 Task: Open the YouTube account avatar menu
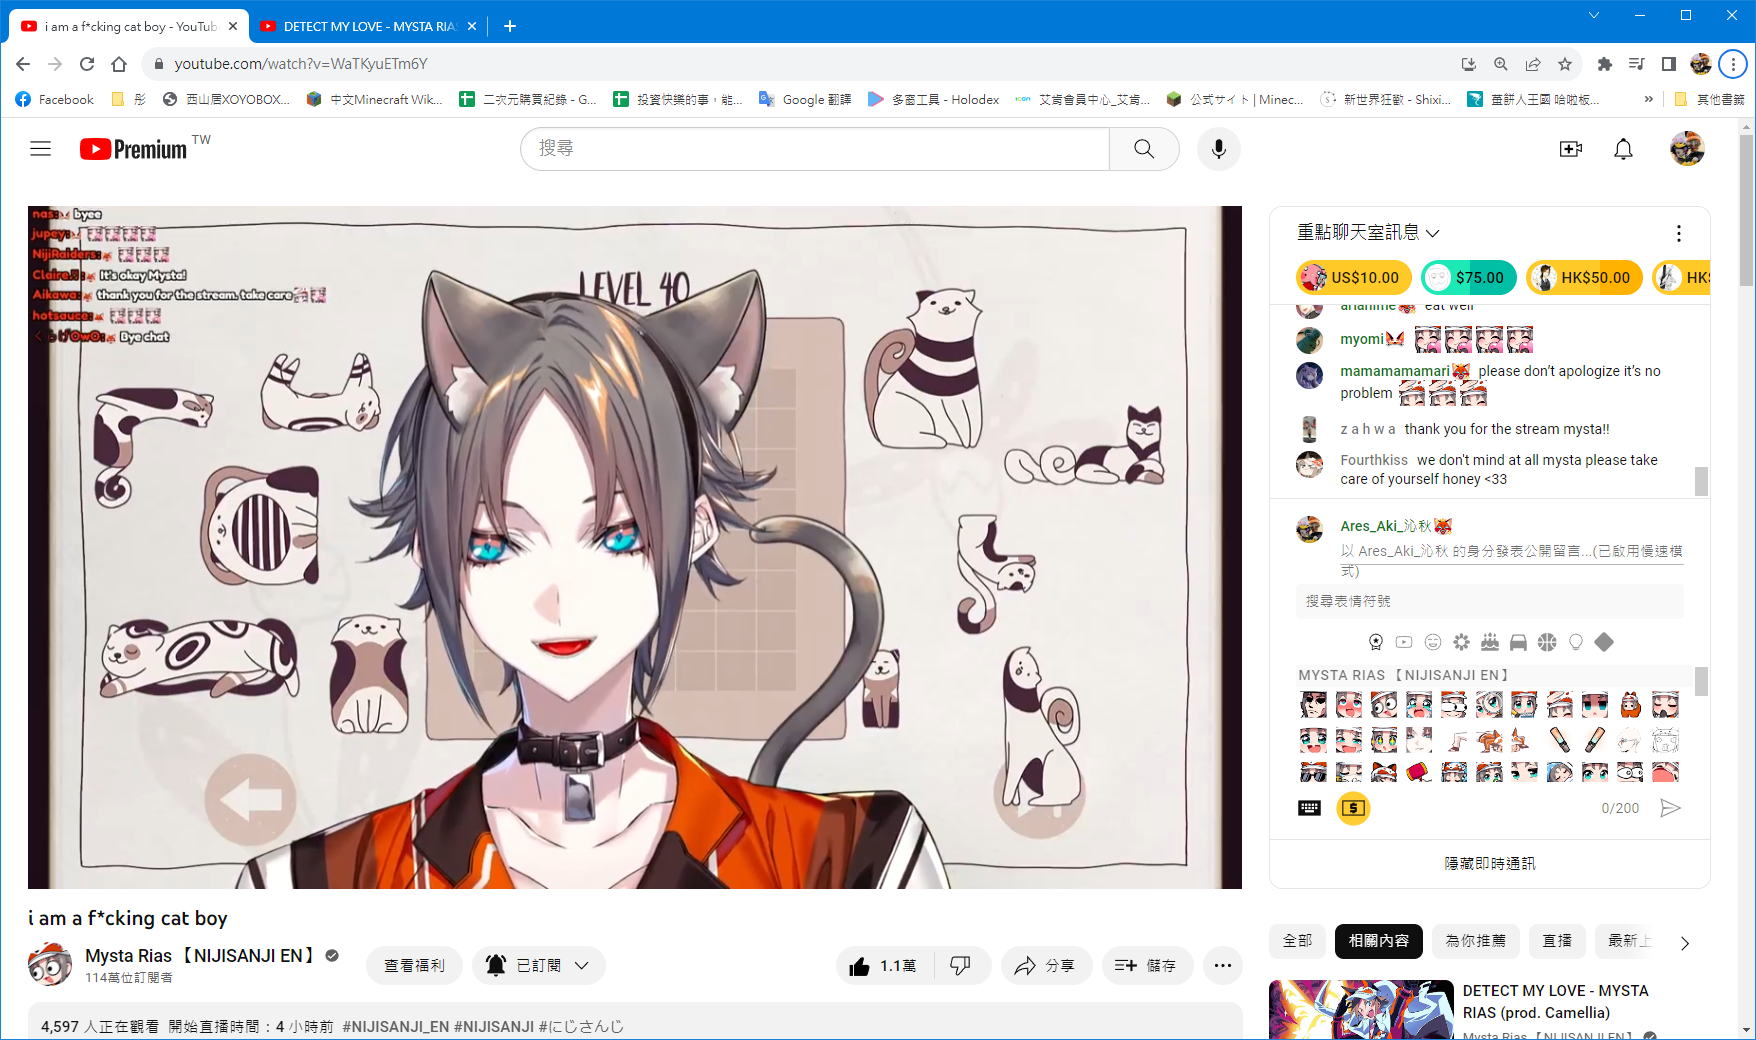pyautogui.click(x=1687, y=149)
